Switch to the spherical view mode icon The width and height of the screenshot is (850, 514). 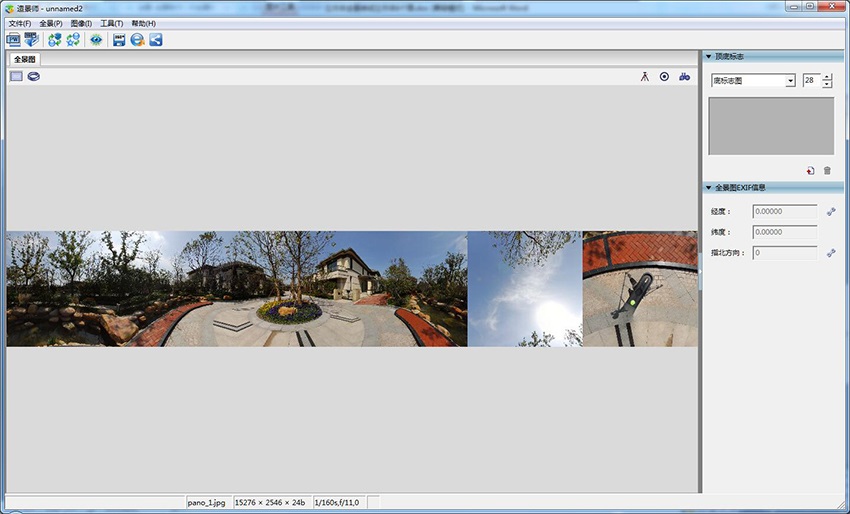point(33,76)
